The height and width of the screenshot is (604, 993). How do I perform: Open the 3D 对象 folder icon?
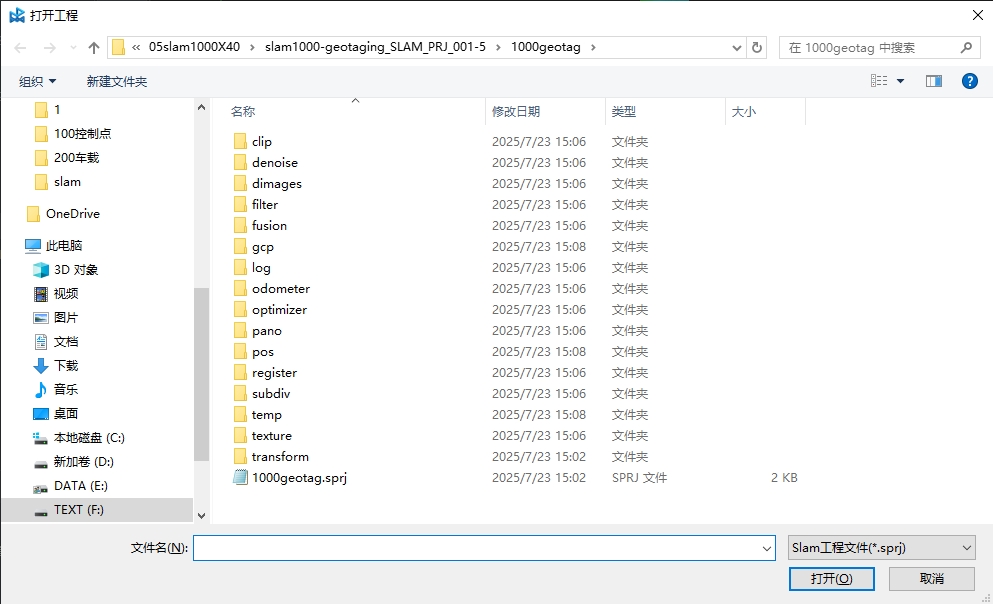pyautogui.click(x=41, y=270)
